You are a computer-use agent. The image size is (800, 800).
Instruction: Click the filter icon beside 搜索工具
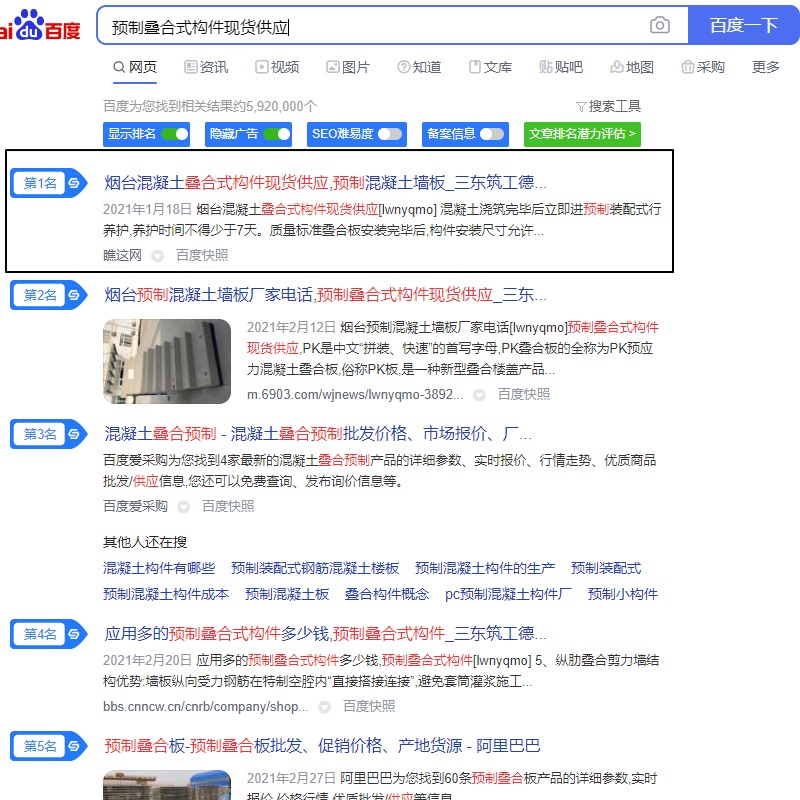point(581,107)
